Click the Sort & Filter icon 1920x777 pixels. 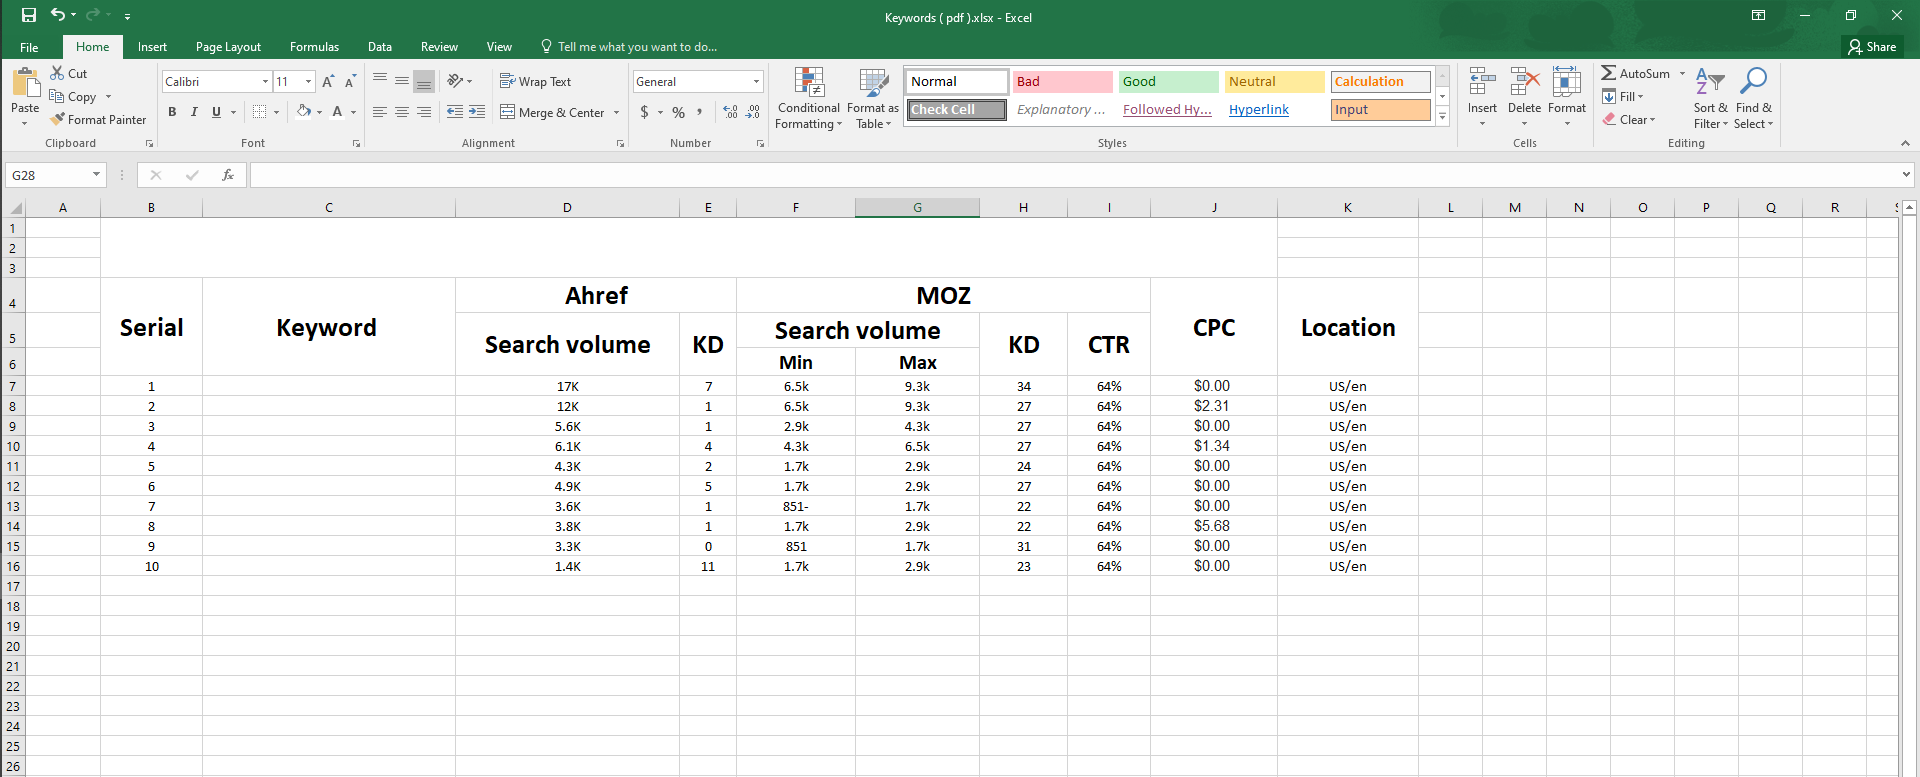1710,99
